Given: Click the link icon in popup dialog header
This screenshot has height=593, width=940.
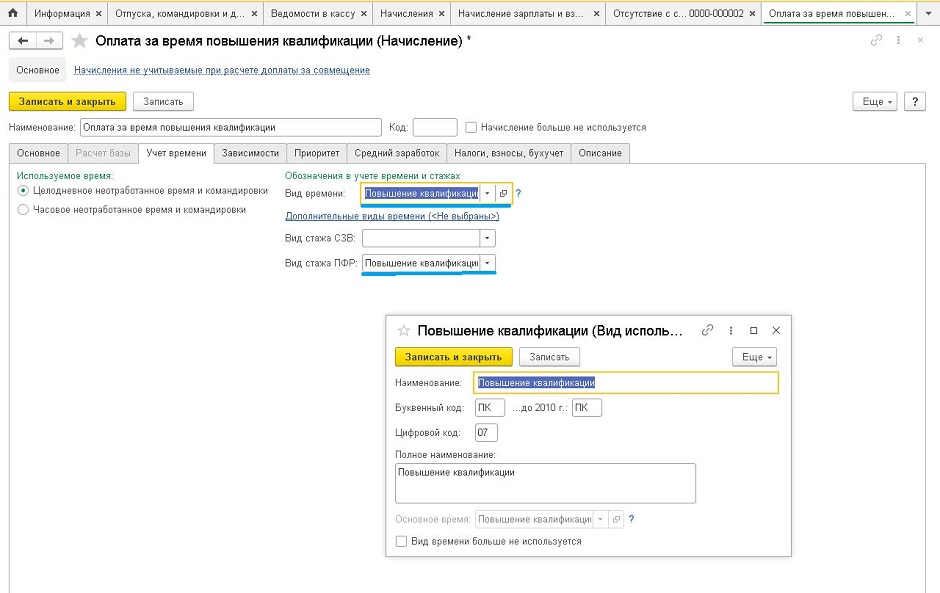Looking at the screenshot, I should coord(707,330).
